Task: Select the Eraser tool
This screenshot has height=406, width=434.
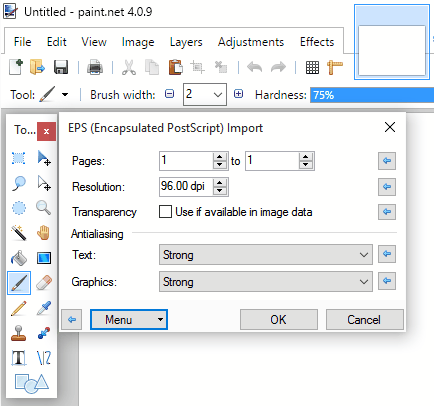Action: click(44, 283)
